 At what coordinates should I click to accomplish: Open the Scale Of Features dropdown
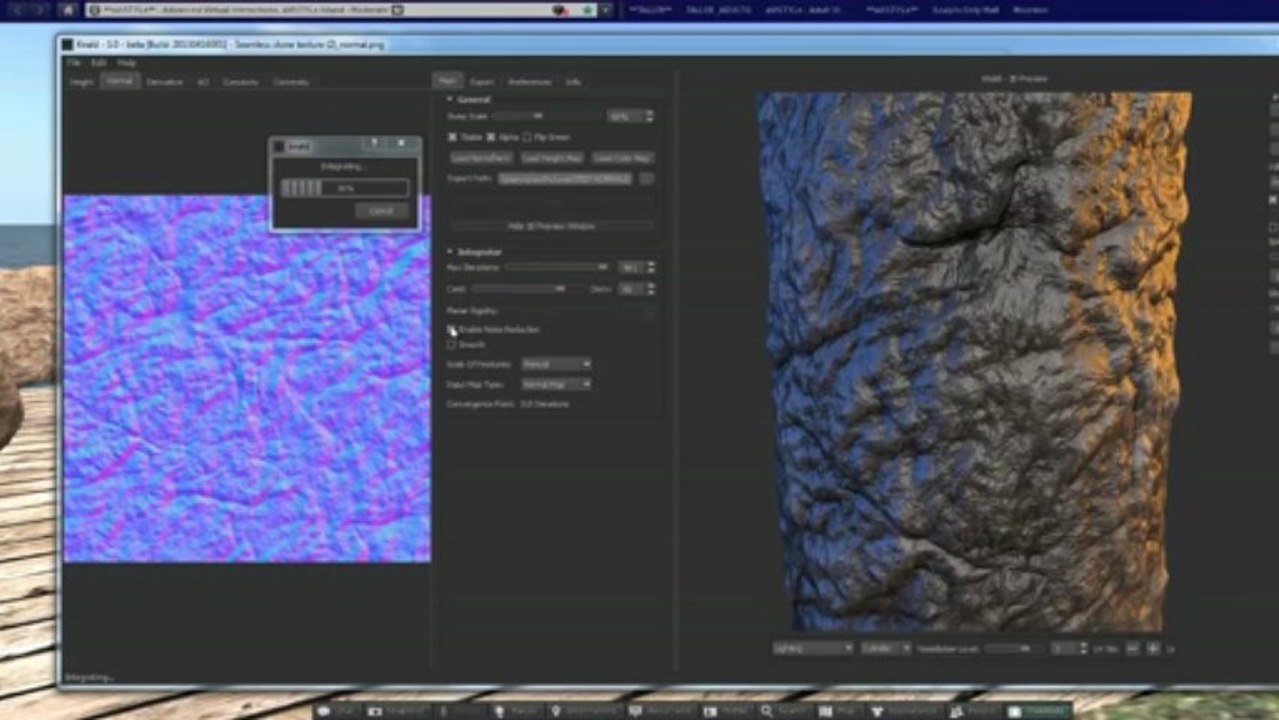click(556, 364)
